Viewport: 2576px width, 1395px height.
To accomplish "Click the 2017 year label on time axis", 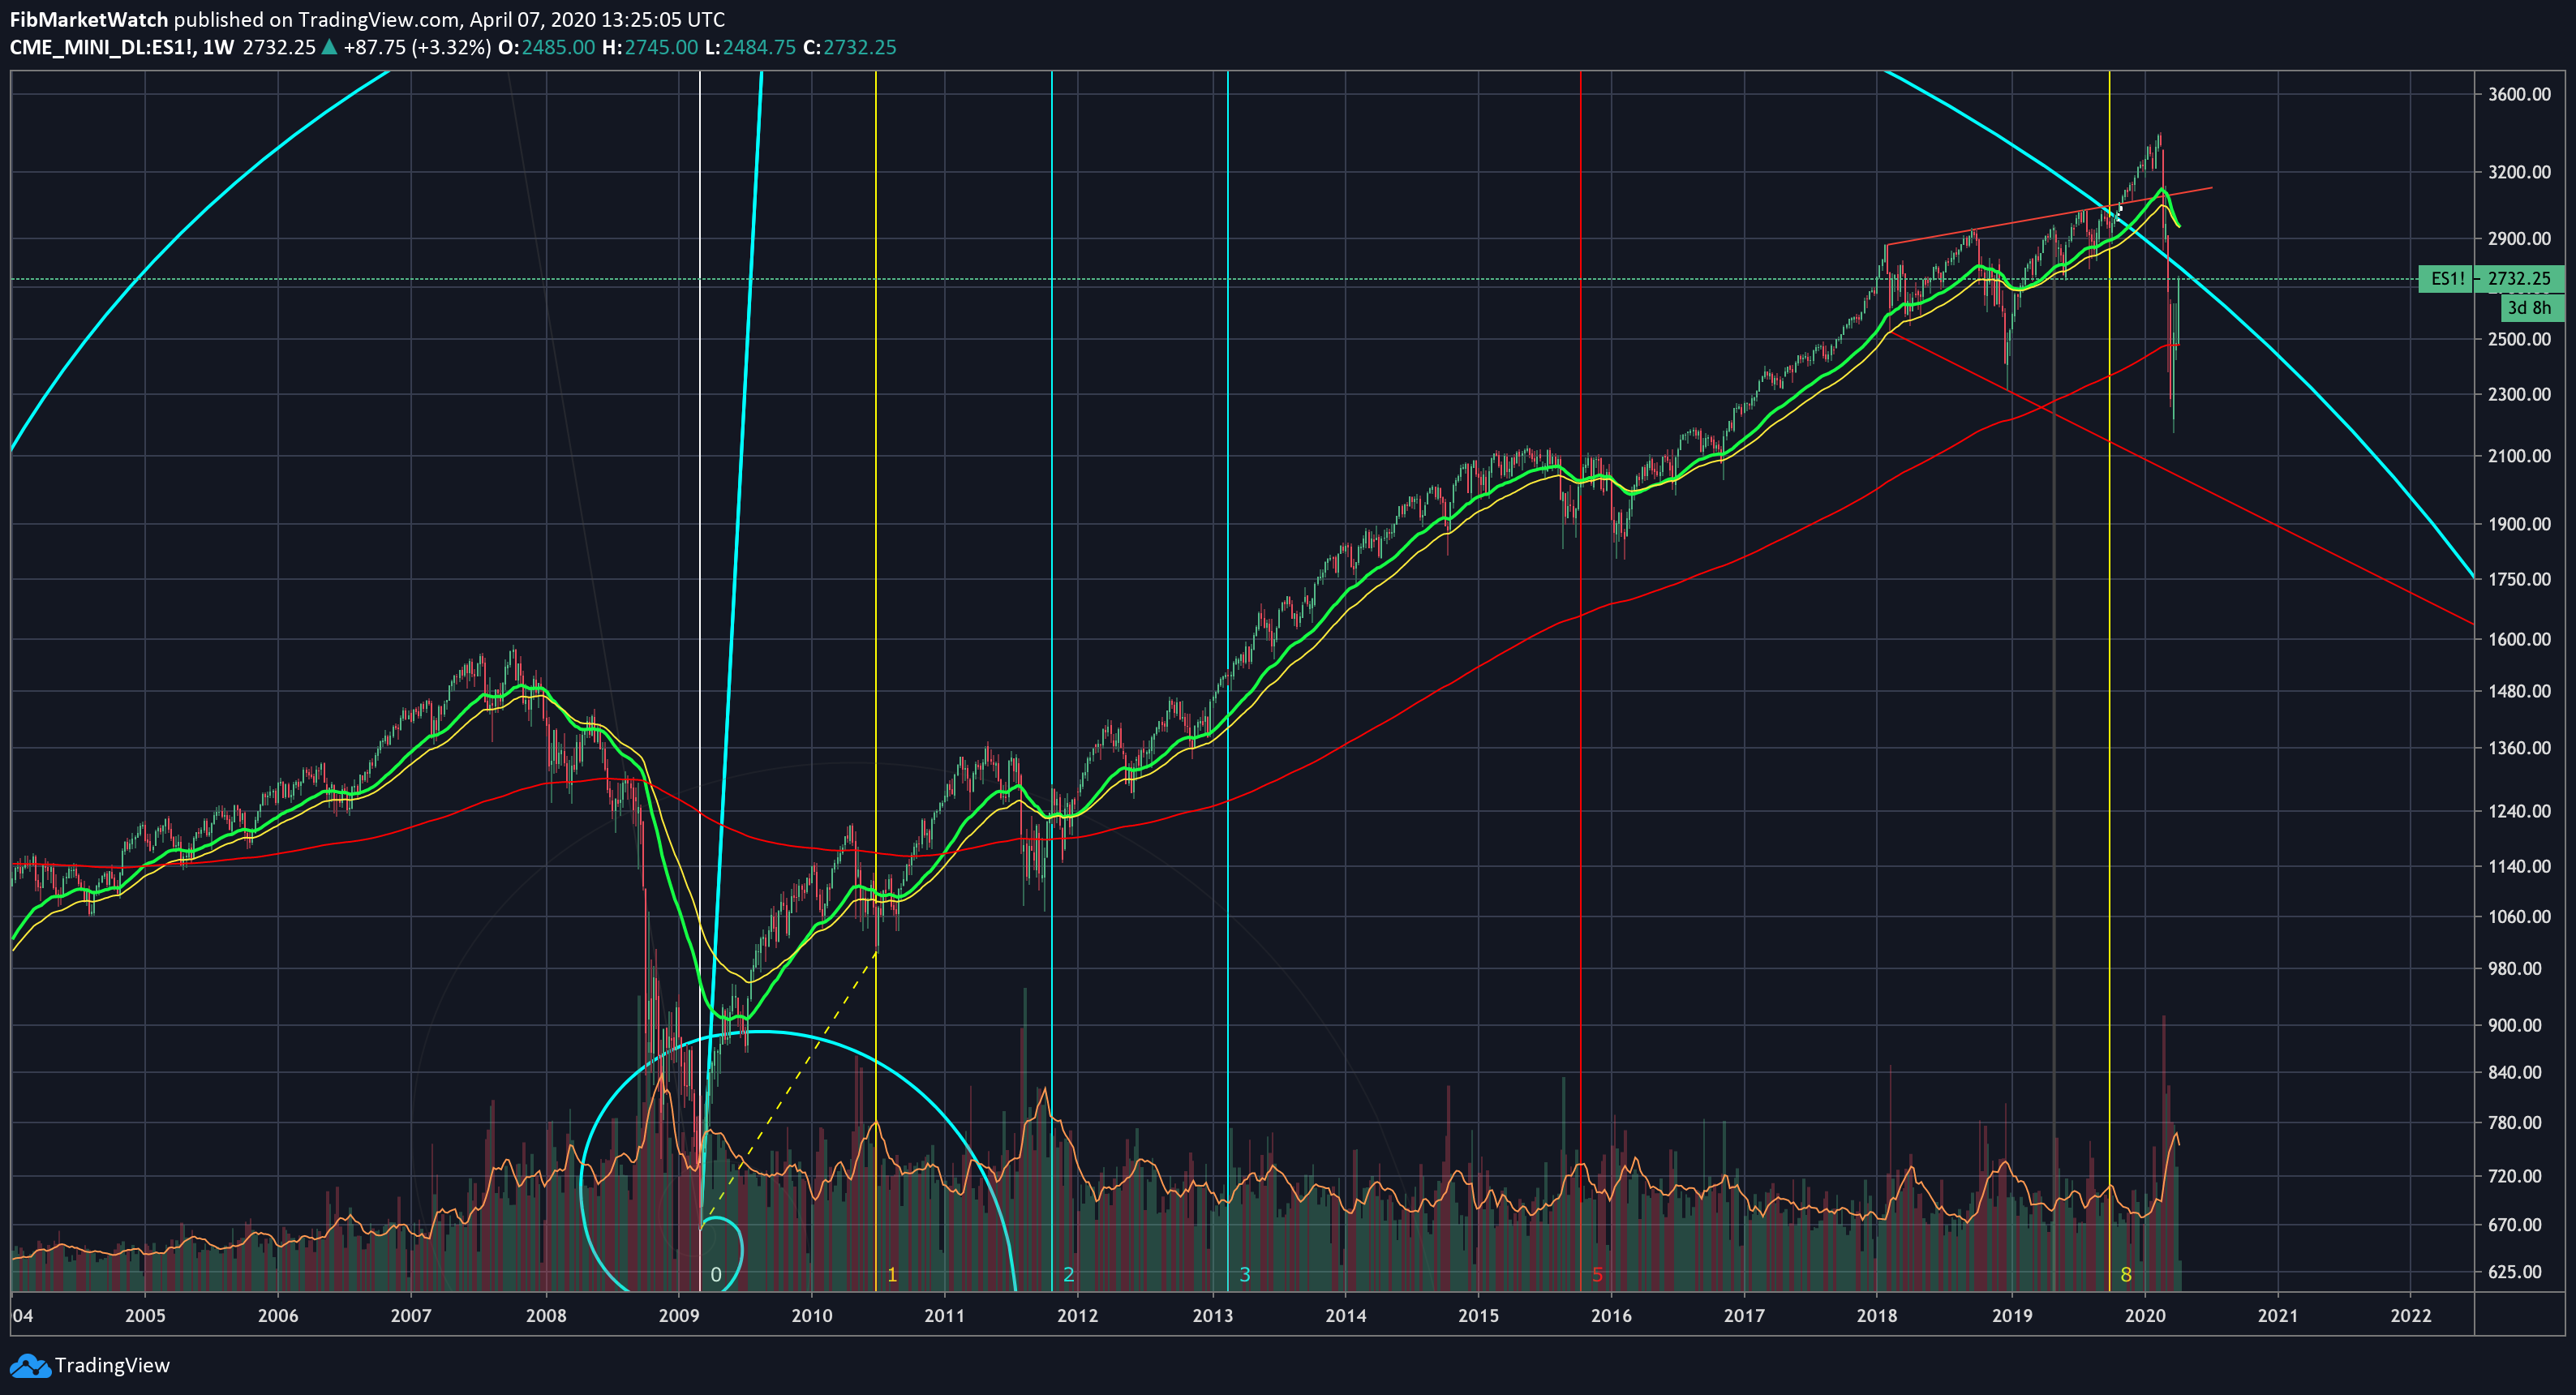I will click(1745, 1315).
